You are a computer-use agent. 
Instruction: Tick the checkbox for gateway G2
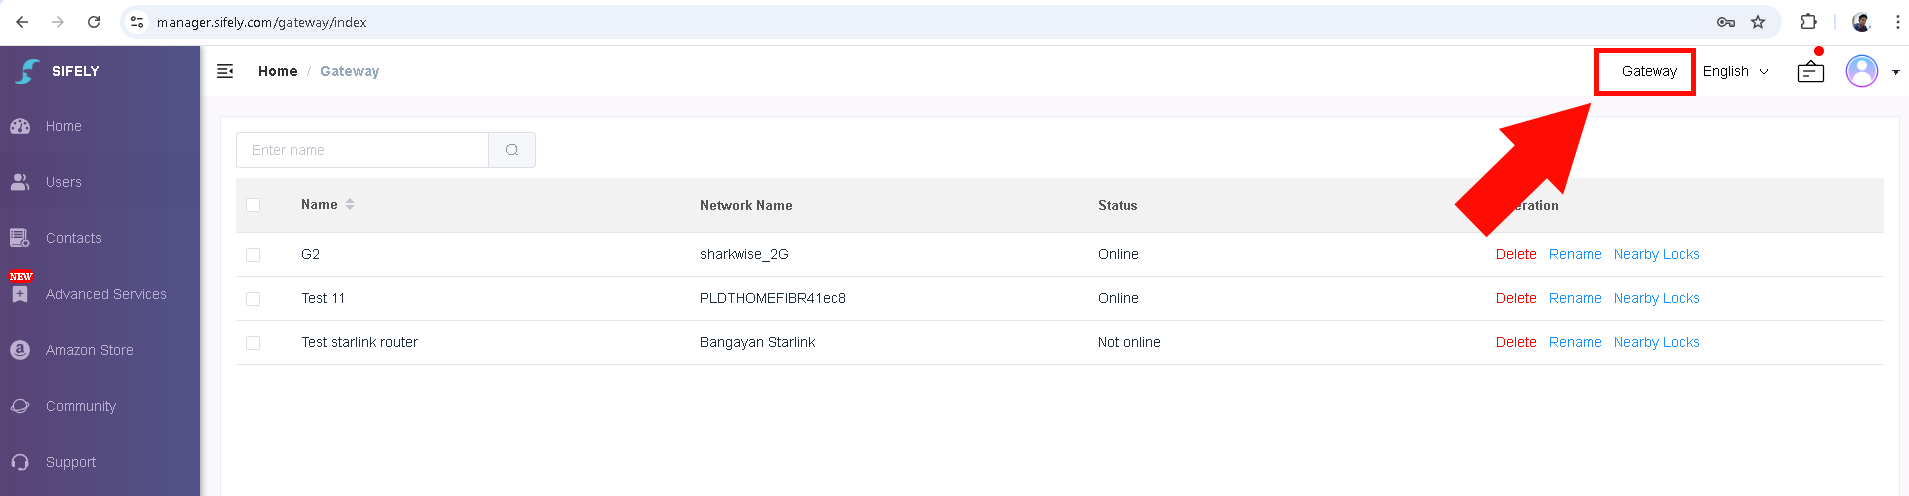253,255
